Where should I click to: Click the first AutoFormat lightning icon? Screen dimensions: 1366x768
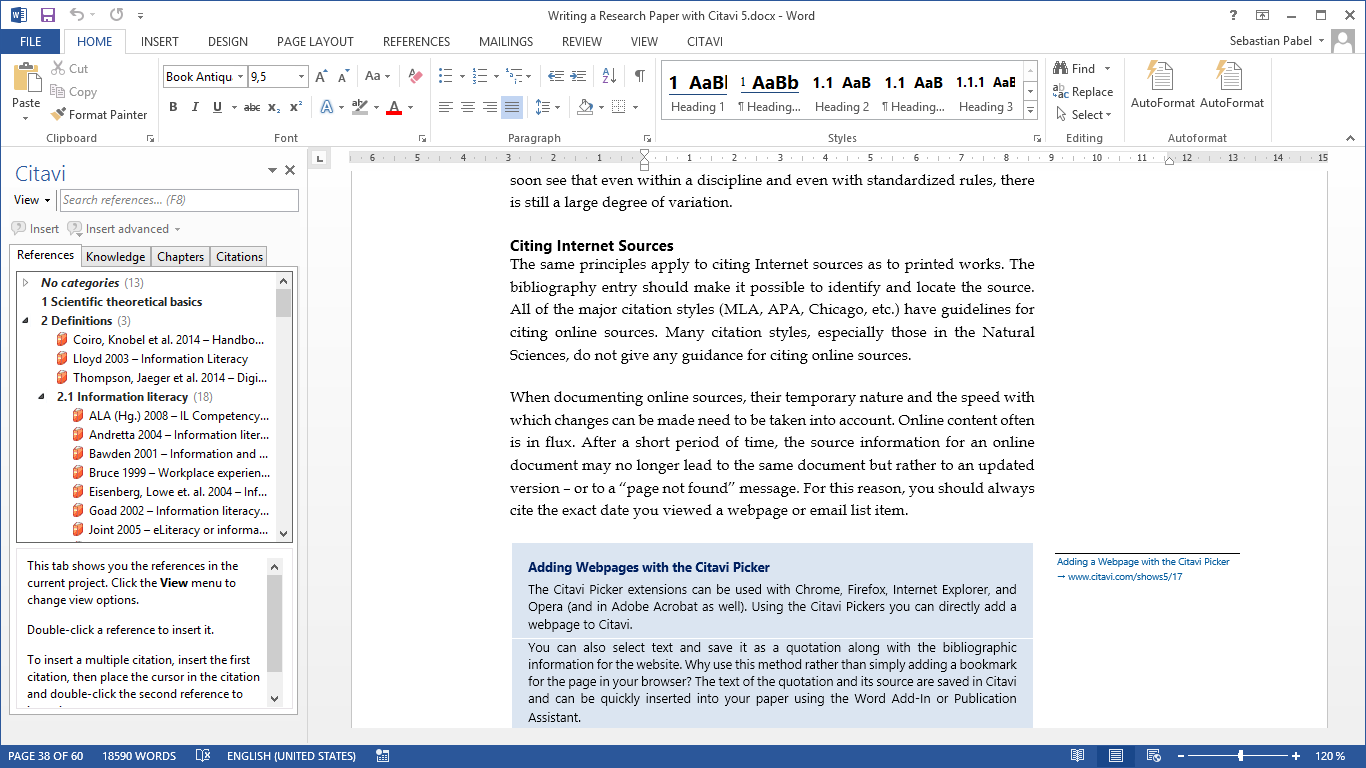[1162, 76]
